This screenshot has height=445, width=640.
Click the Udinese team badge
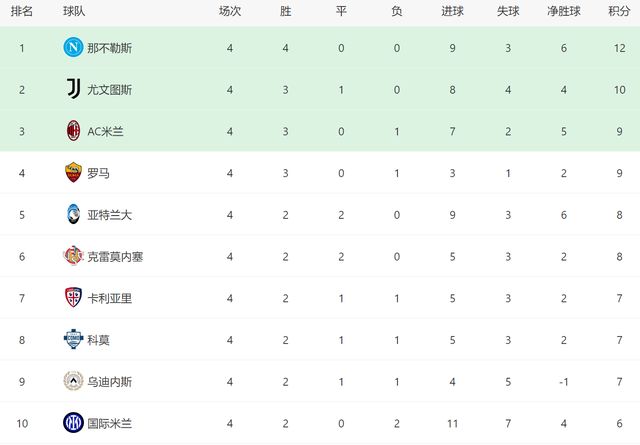tap(72, 381)
